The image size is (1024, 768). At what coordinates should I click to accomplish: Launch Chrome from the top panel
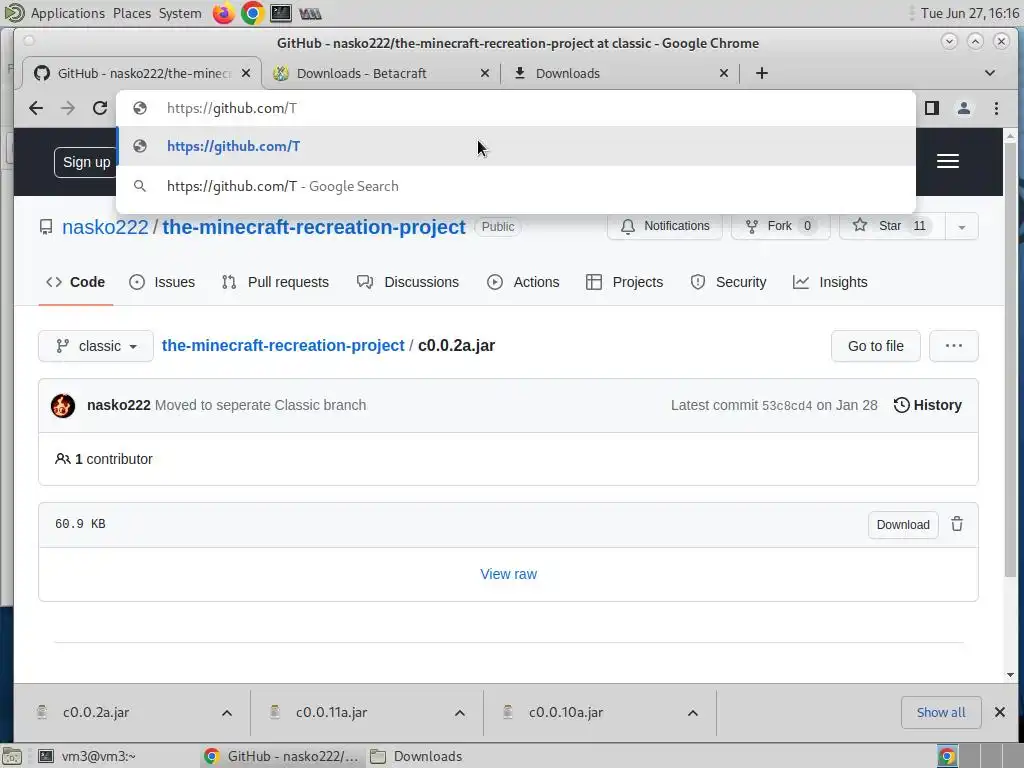click(x=252, y=13)
